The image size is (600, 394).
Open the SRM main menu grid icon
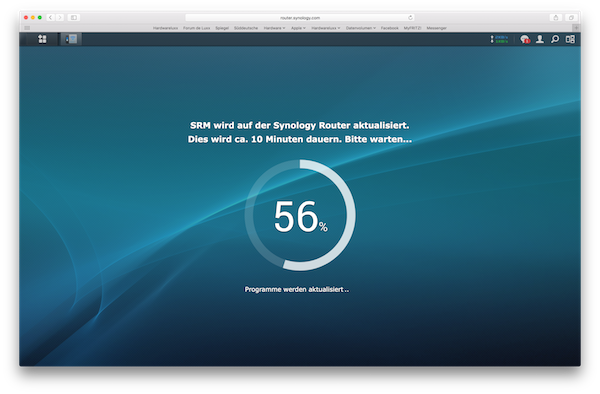(x=42, y=39)
